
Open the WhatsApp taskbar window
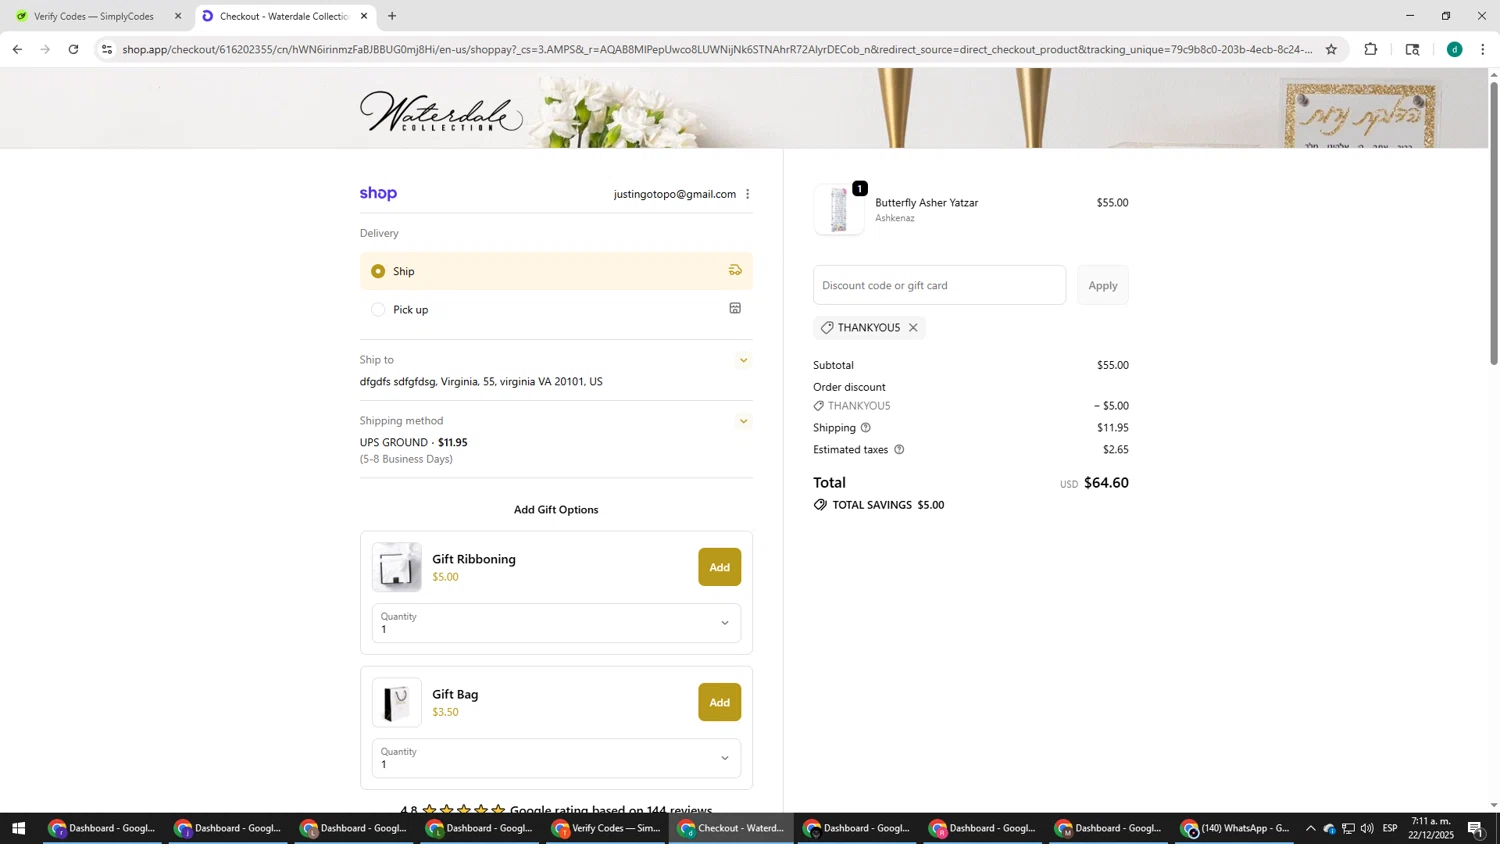(1236, 828)
